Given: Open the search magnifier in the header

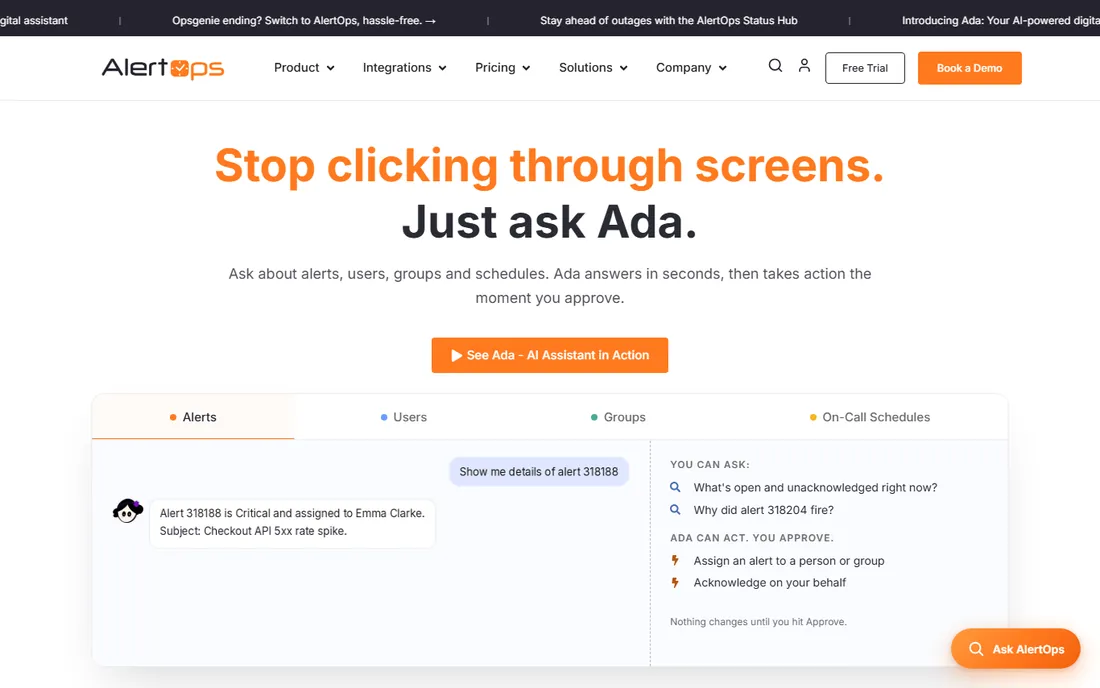Looking at the screenshot, I should coord(775,66).
